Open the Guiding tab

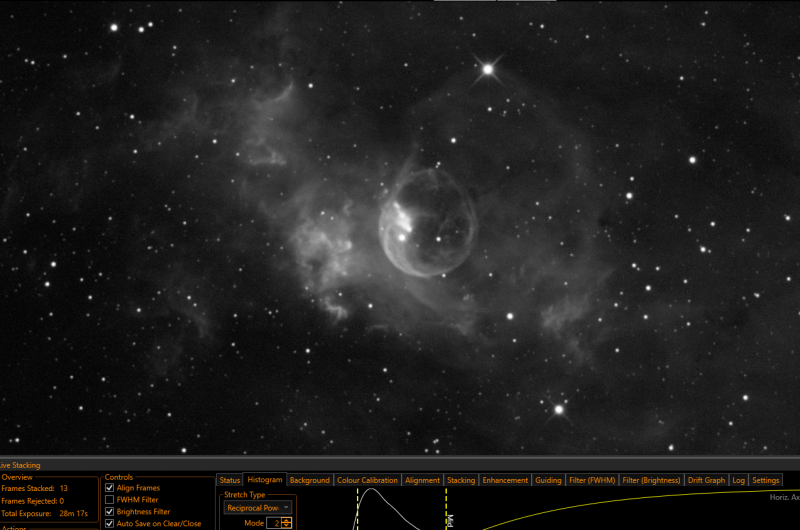click(548, 480)
